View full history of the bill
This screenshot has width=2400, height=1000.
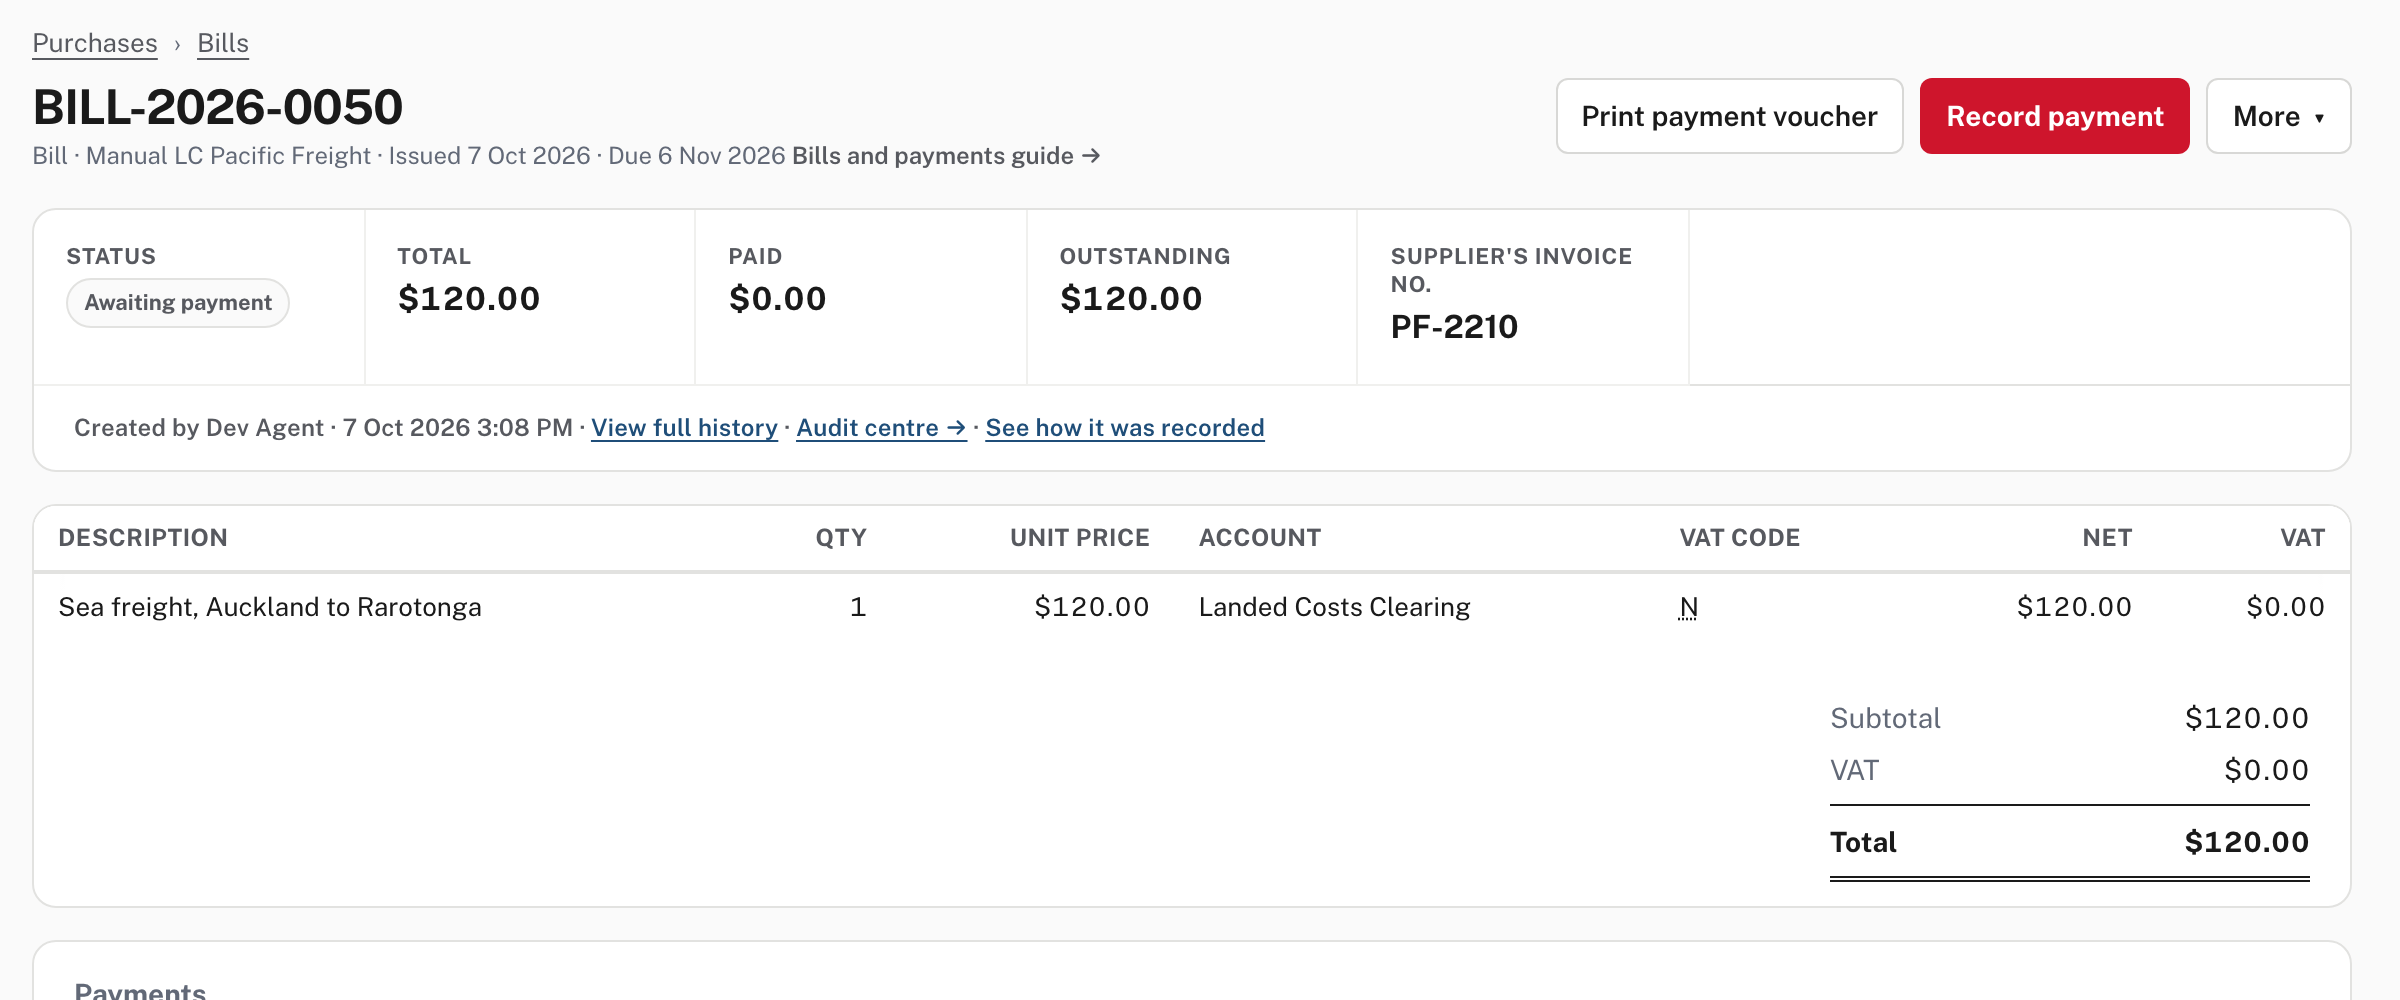684,428
